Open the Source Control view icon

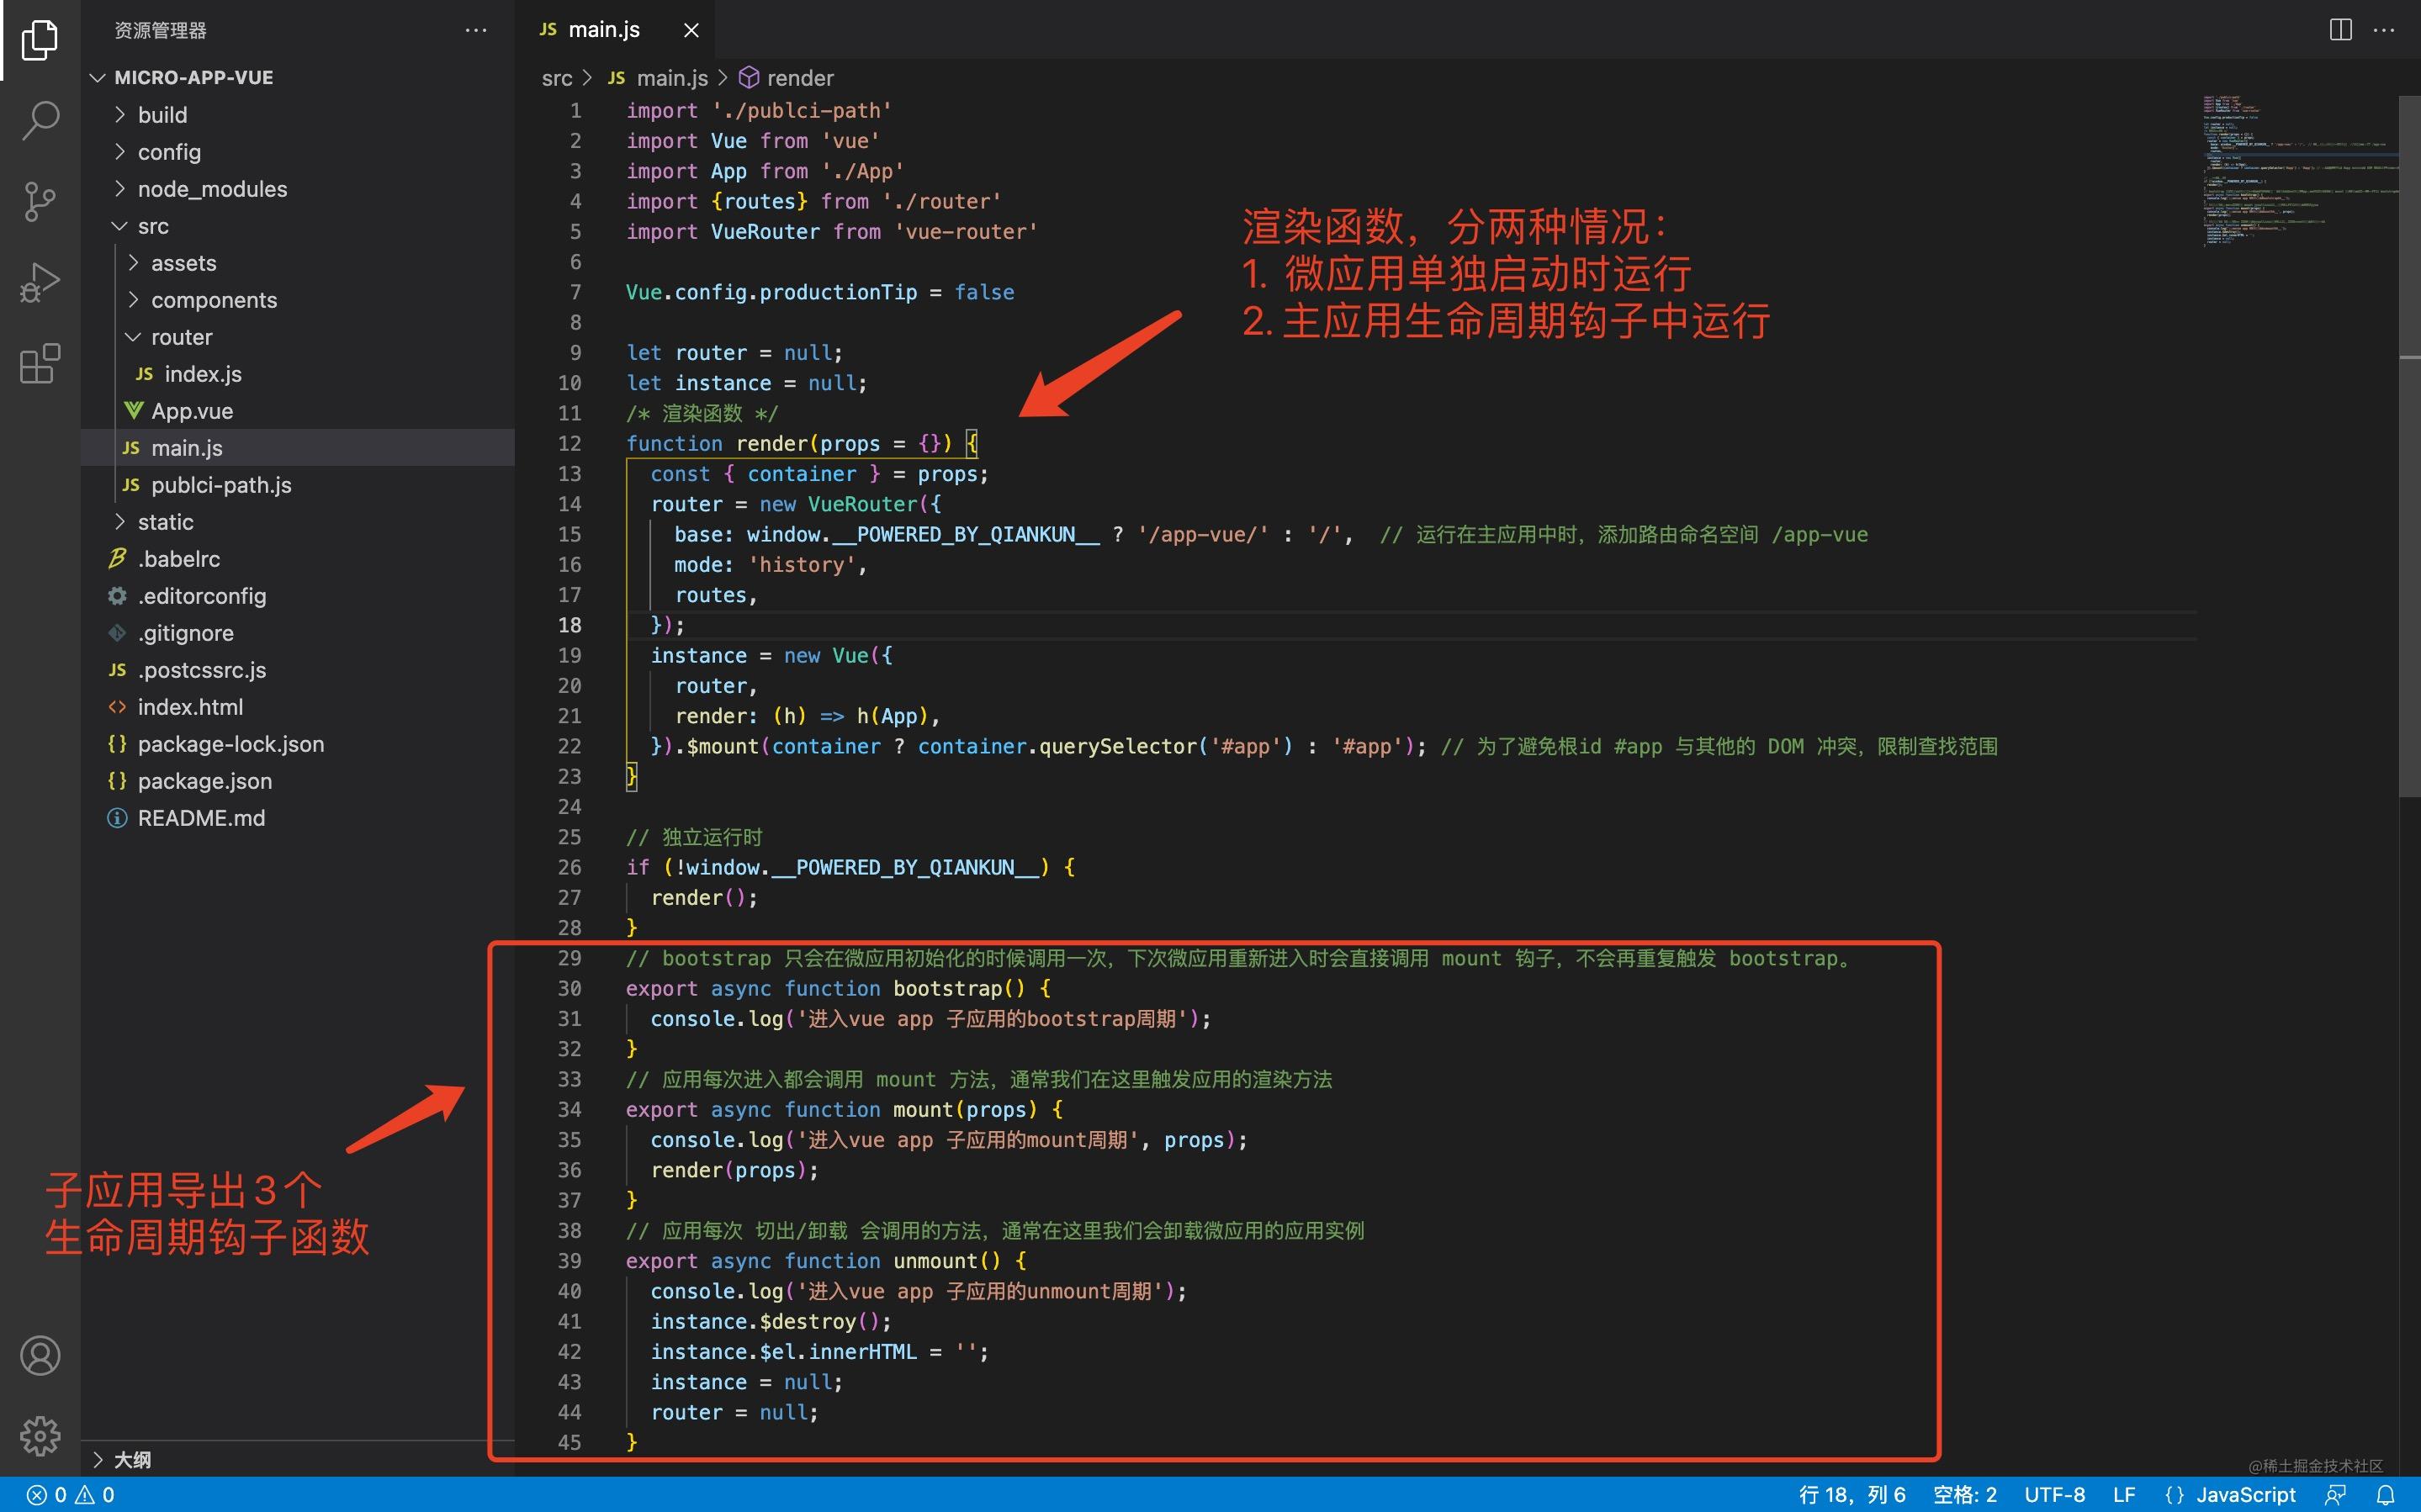click(x=40, y=201)
